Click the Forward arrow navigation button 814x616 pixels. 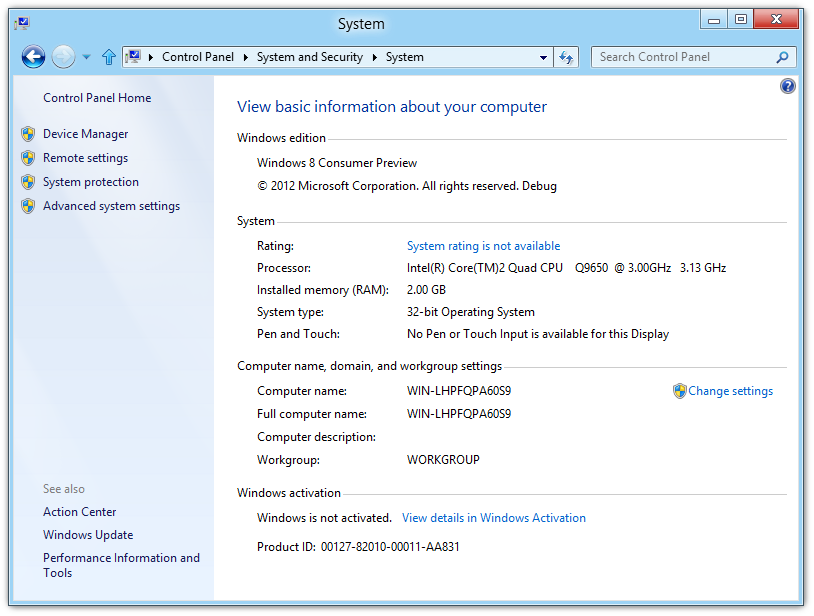(63, 57)
